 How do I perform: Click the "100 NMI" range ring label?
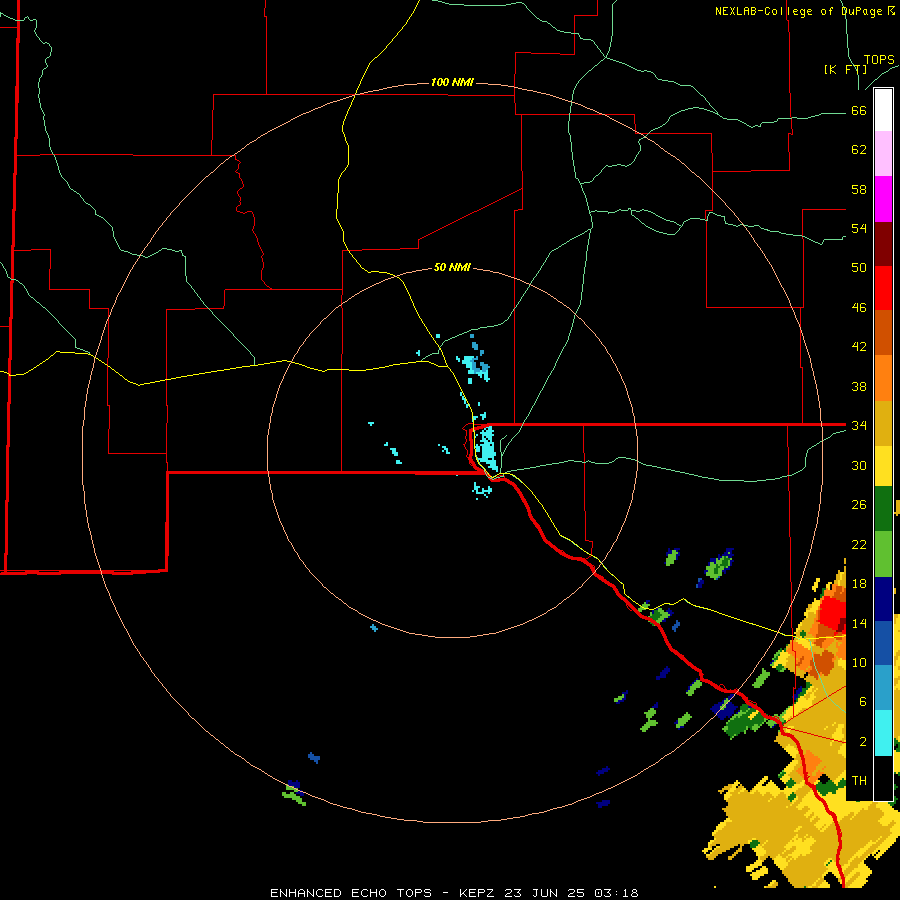(x=452, y=83)
